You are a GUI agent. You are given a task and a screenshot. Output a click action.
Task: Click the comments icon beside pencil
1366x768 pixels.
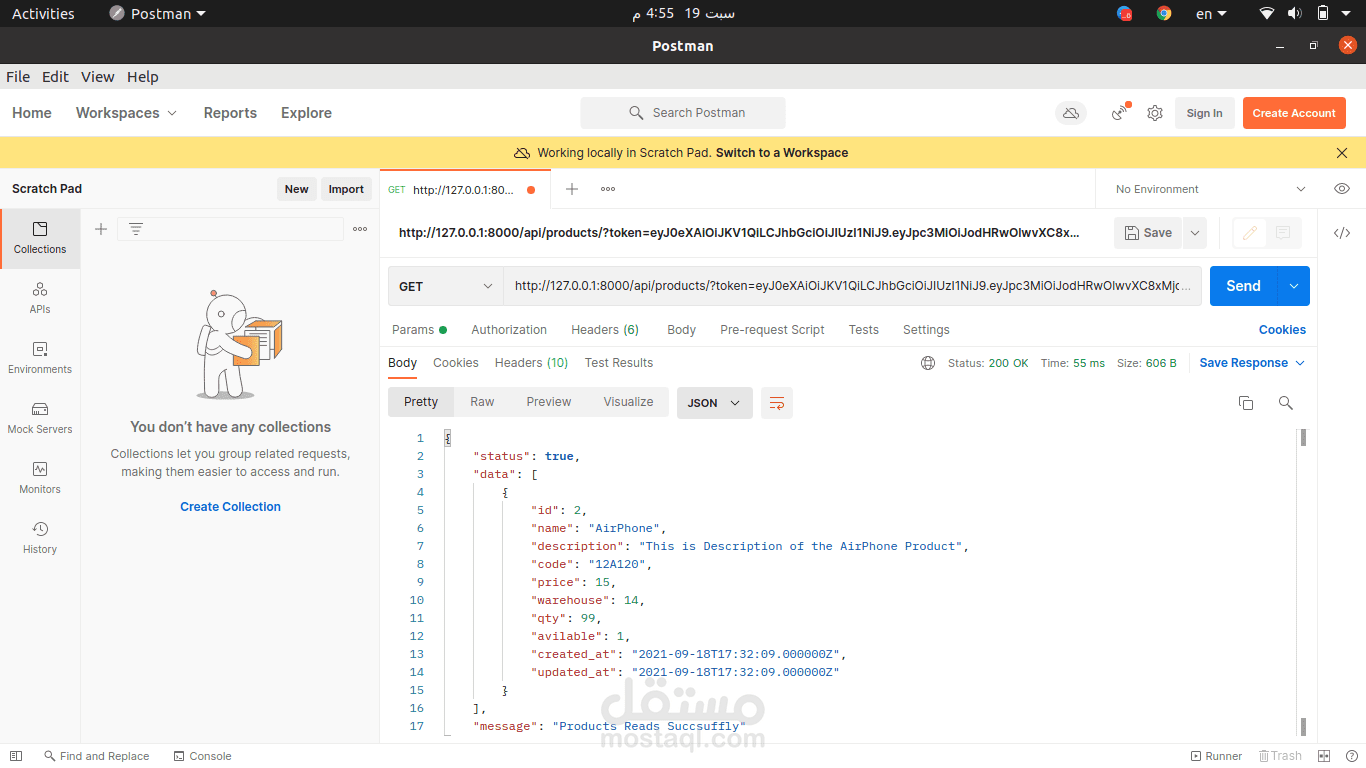point(1284,233)
